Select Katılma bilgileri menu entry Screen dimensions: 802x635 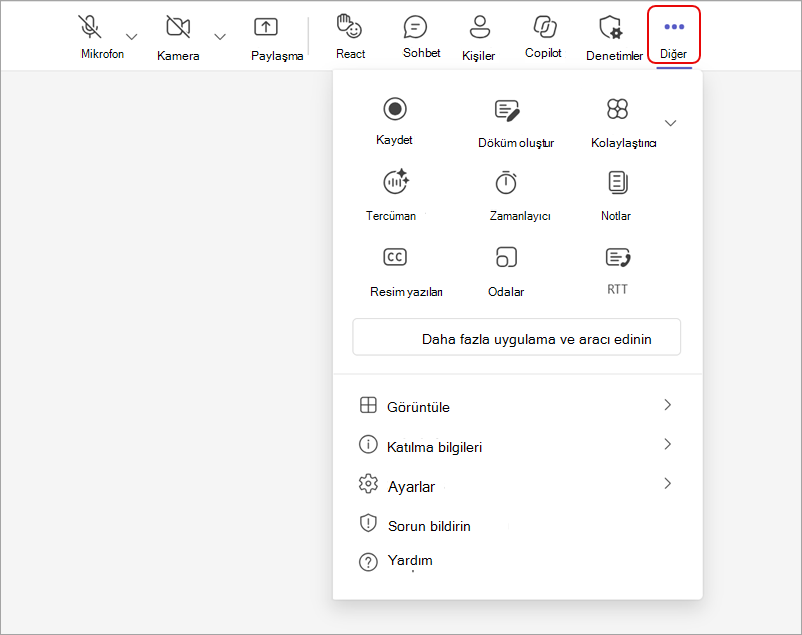(517, 446)
